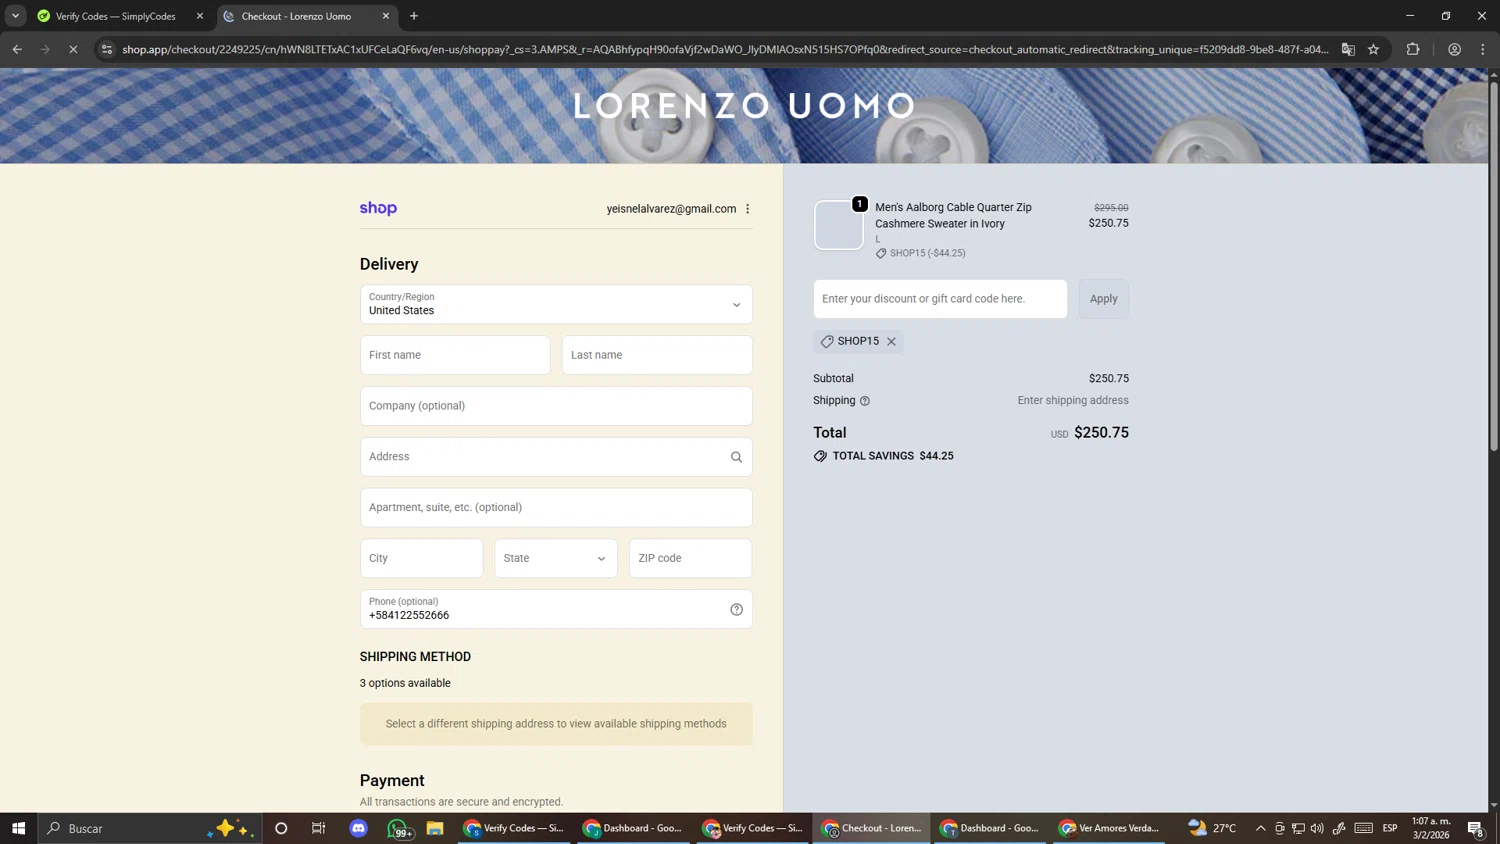Open Task View on the taskbar

click(319, 828)
